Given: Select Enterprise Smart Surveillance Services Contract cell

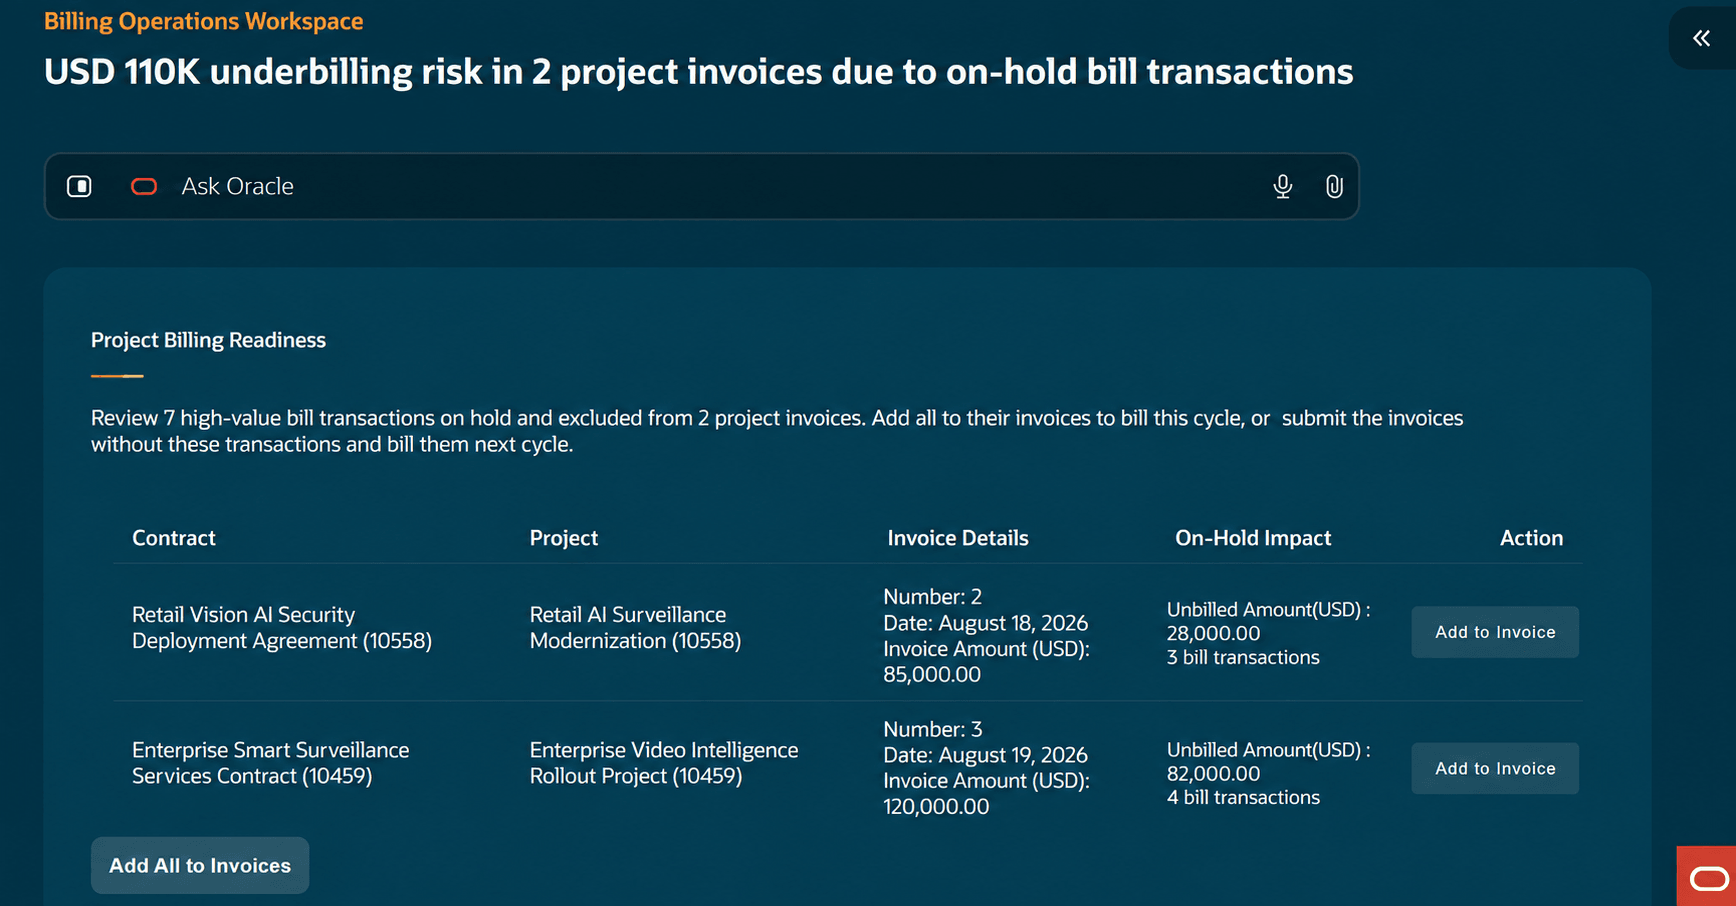Looking at the screenshot, I should (x=270, y=763).
